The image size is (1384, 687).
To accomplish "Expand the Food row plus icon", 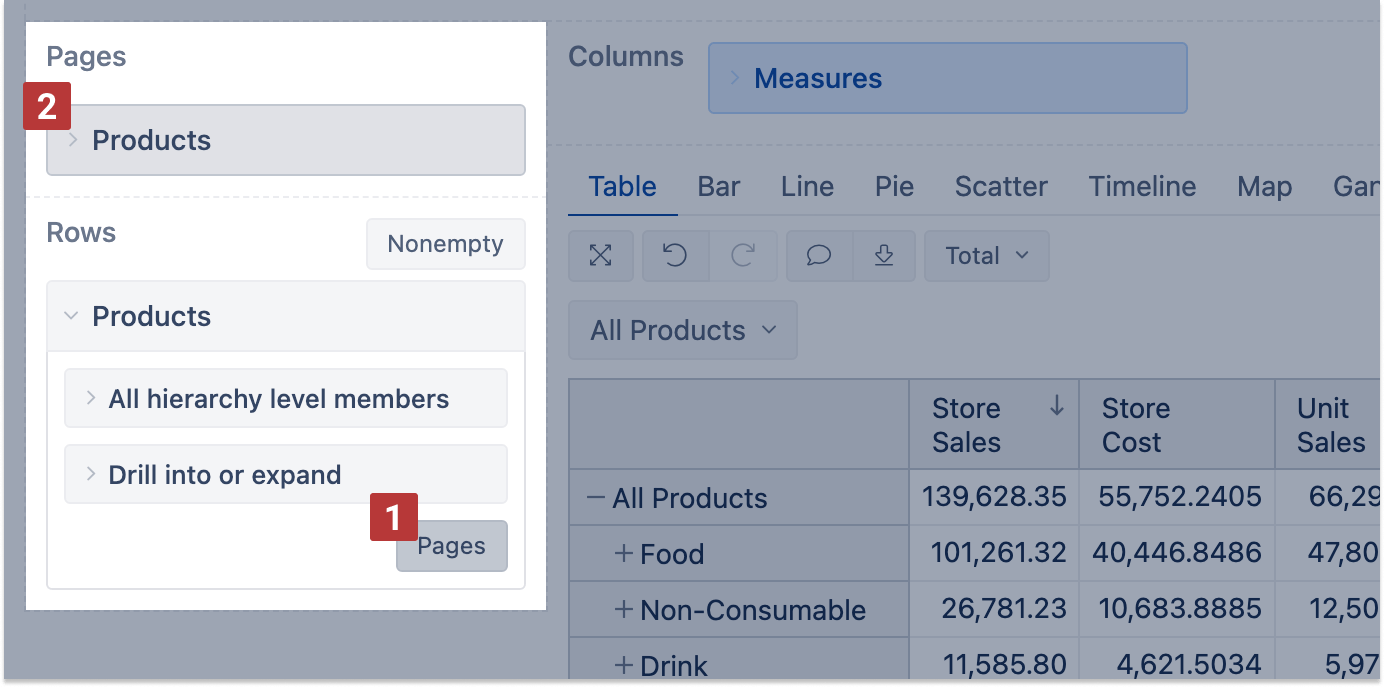I will point(624,554).
